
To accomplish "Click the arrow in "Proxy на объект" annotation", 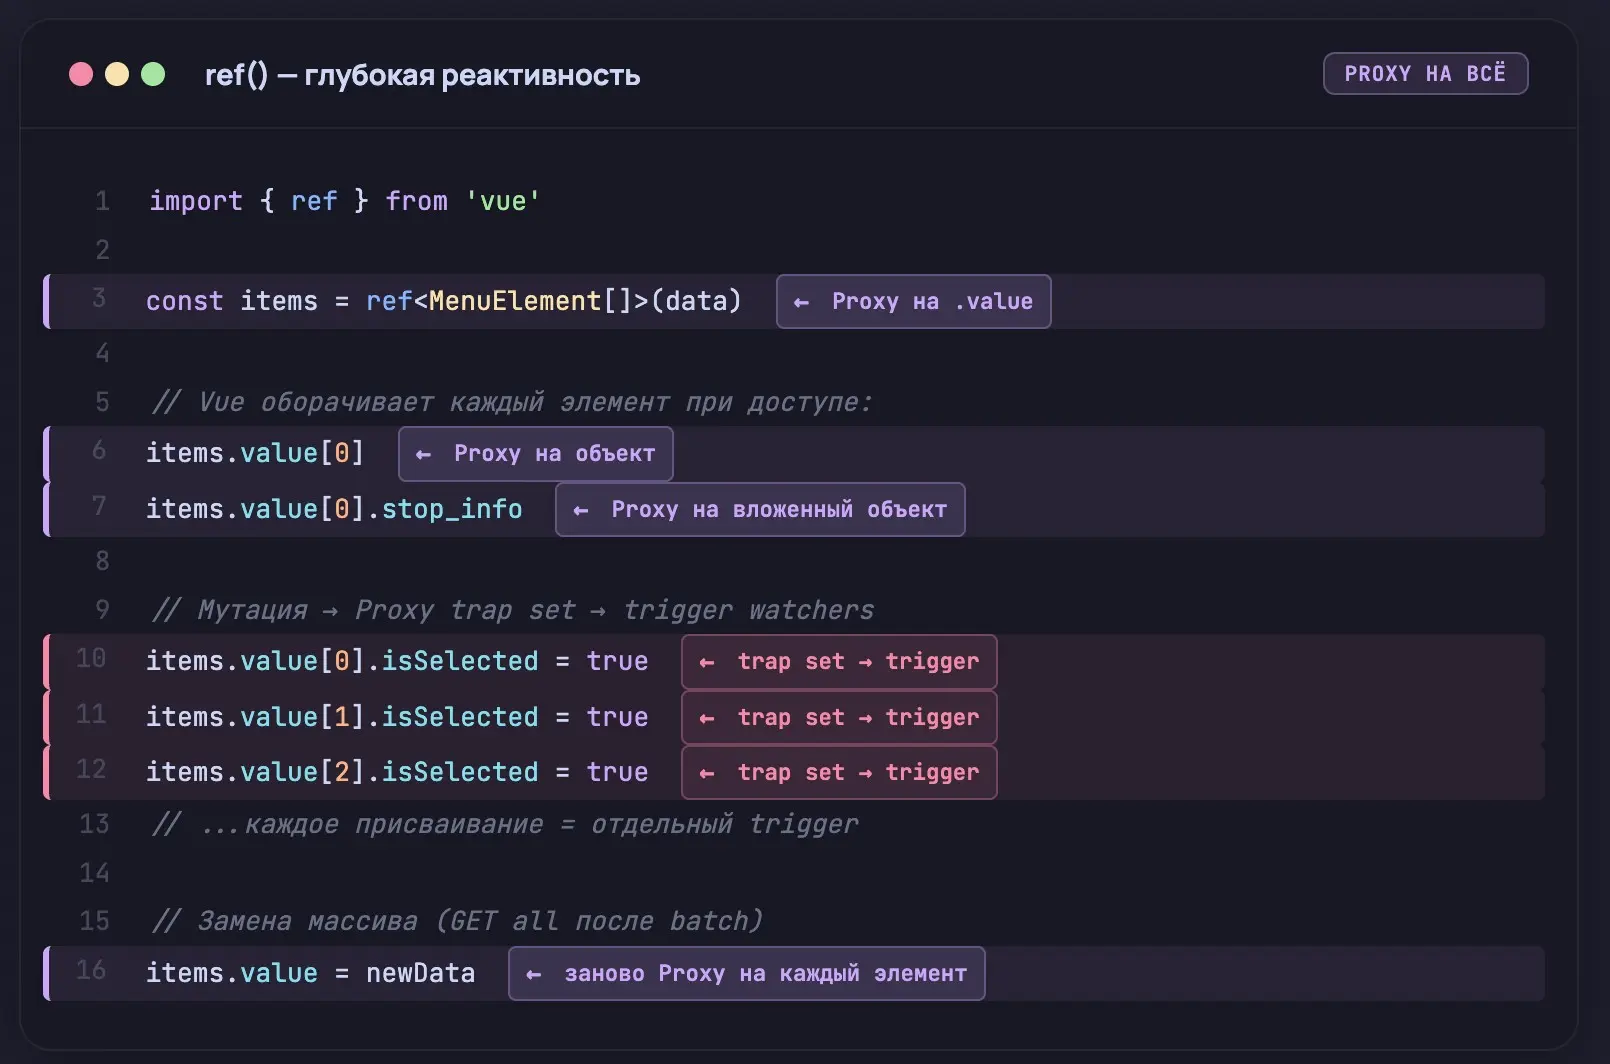I will click(x=423, y=454).
